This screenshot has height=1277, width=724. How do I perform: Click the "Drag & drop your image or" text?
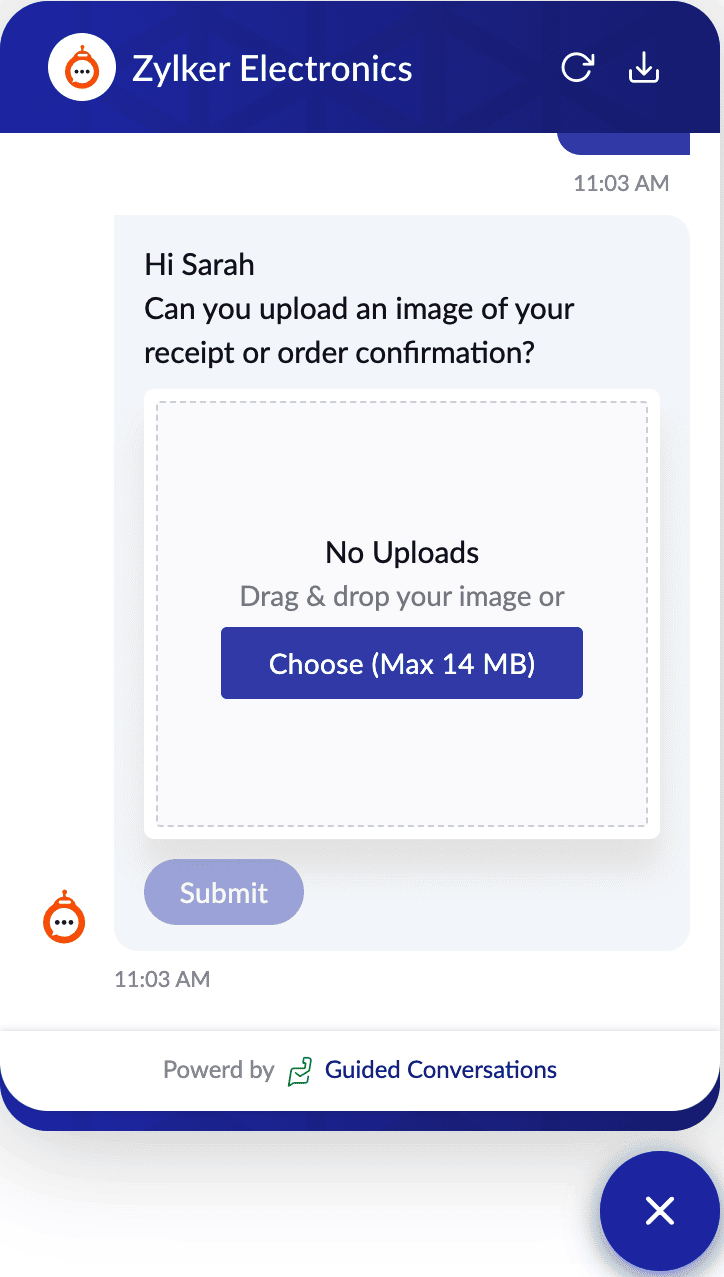tap(402, 597)
